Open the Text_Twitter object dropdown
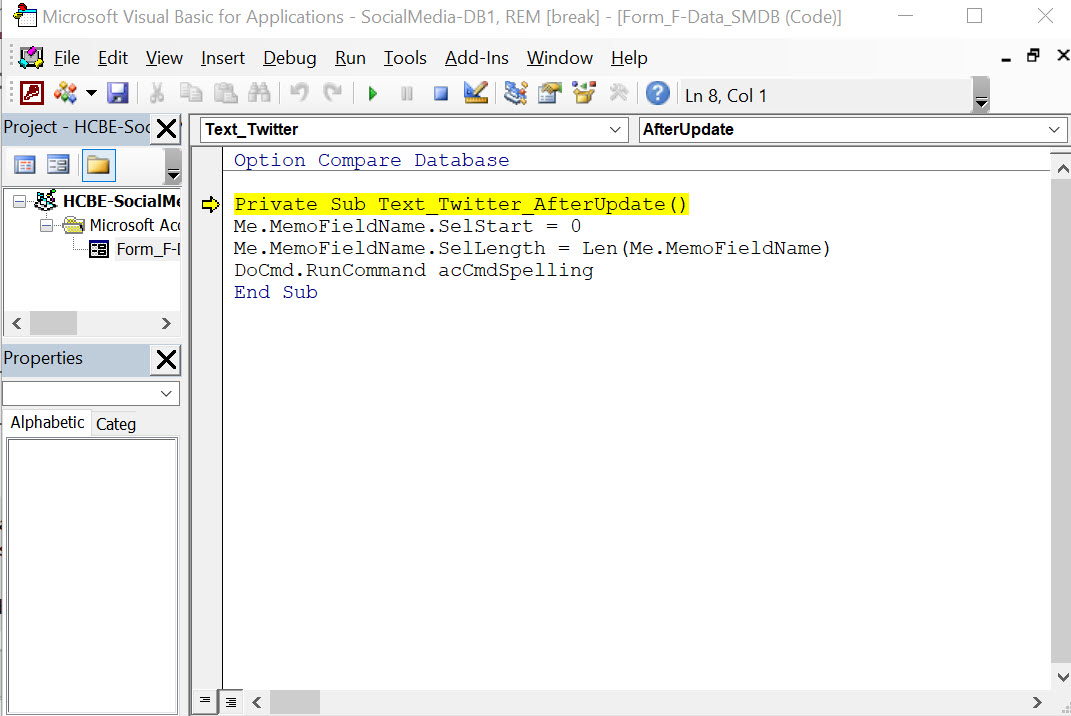 (x=615, y=129)
